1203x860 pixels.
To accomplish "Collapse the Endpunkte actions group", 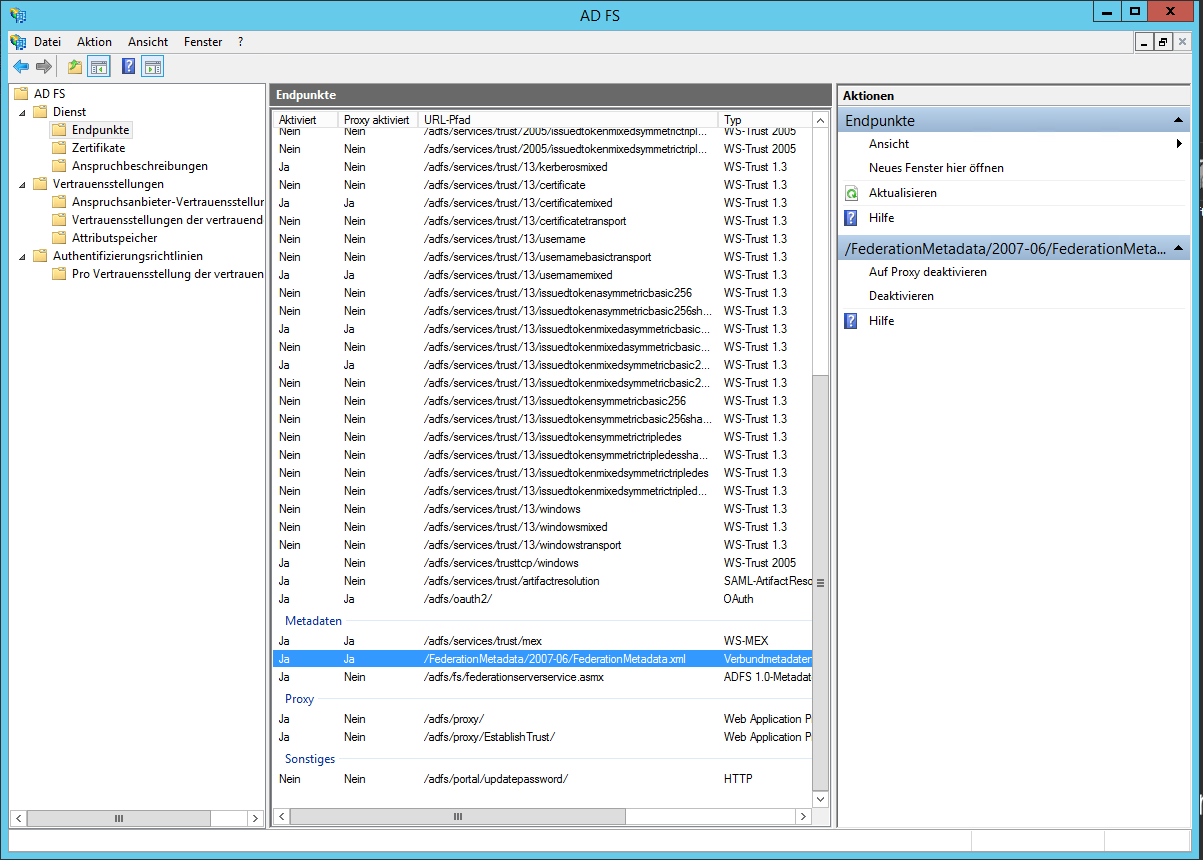I will [x=1180, y=120].
